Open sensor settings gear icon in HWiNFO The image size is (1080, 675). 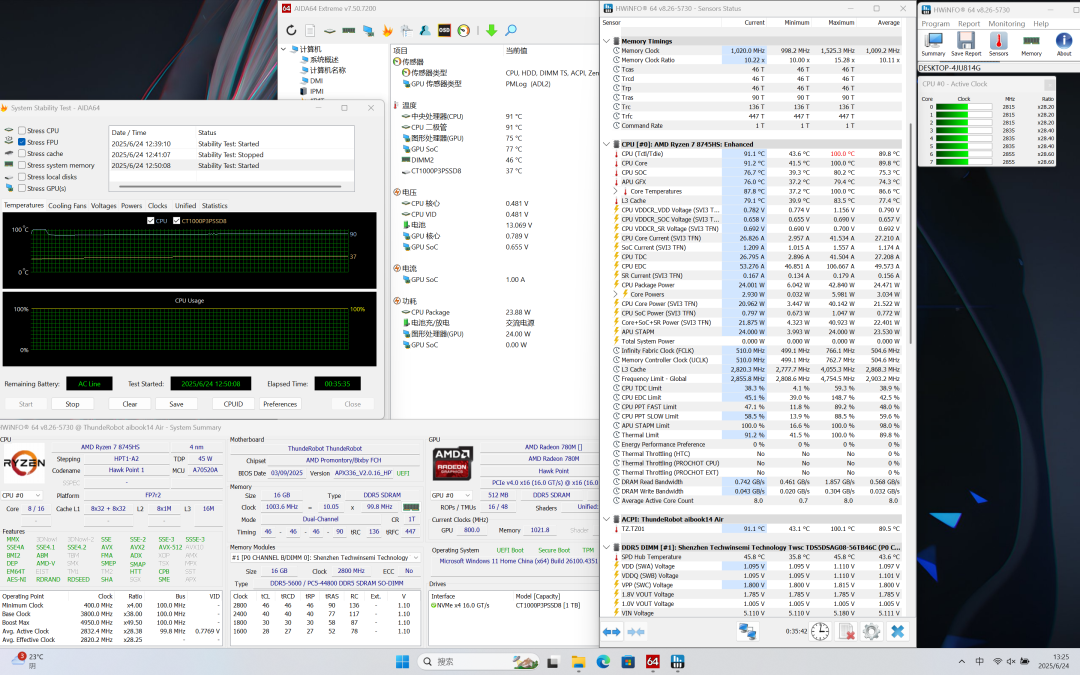tap(871, 632)
